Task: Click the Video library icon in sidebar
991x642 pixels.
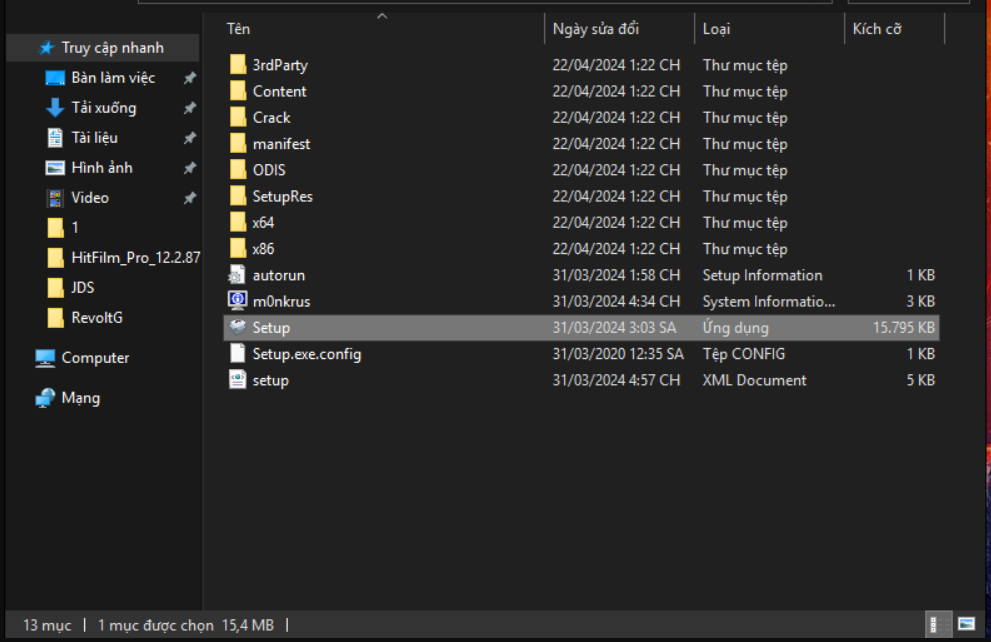Action: (x=55, y=198)
